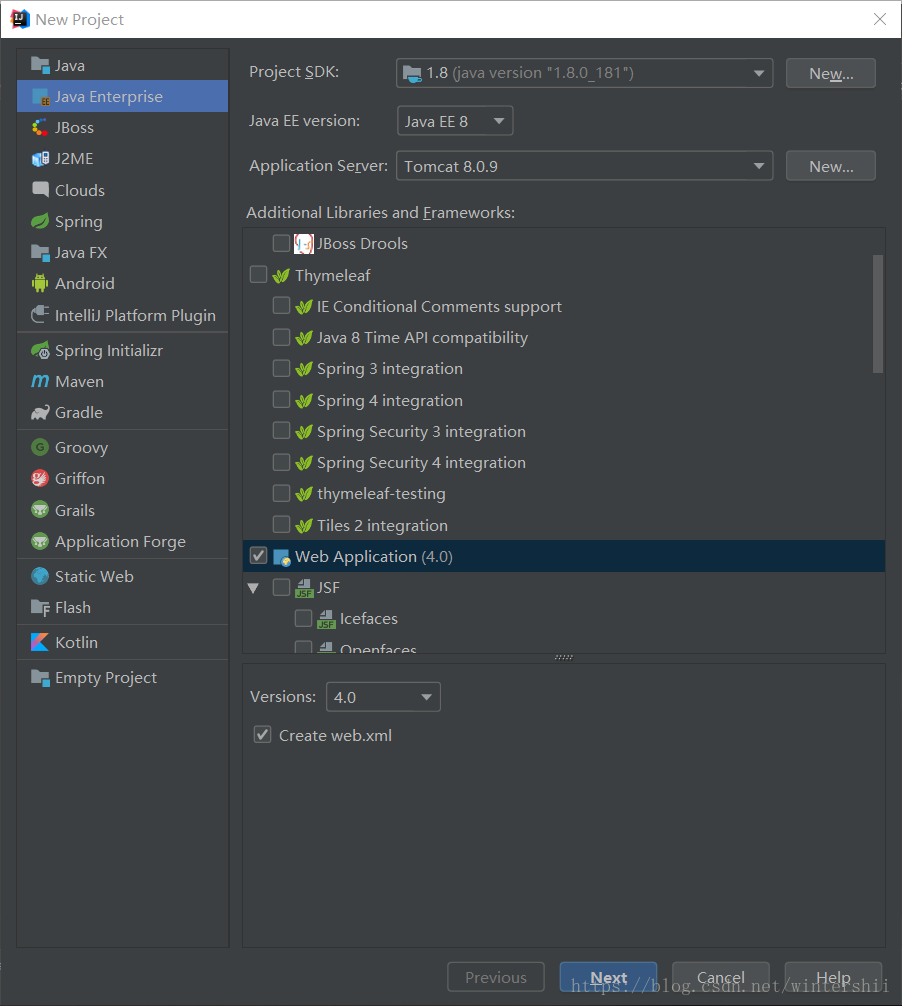The image size is (902, 1006).
Task: Click the JSF framework icon
Action: point(303,588)
